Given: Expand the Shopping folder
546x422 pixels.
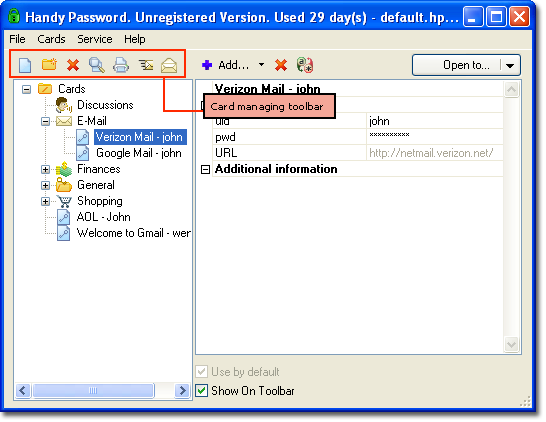Looking at the screenshot, I should tap(45, 201).
